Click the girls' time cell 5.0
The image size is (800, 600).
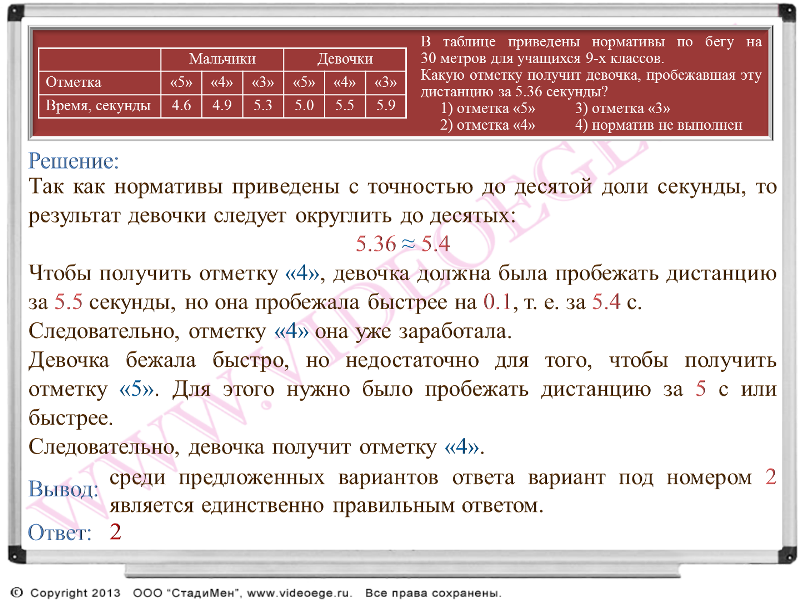pos(304,106)
